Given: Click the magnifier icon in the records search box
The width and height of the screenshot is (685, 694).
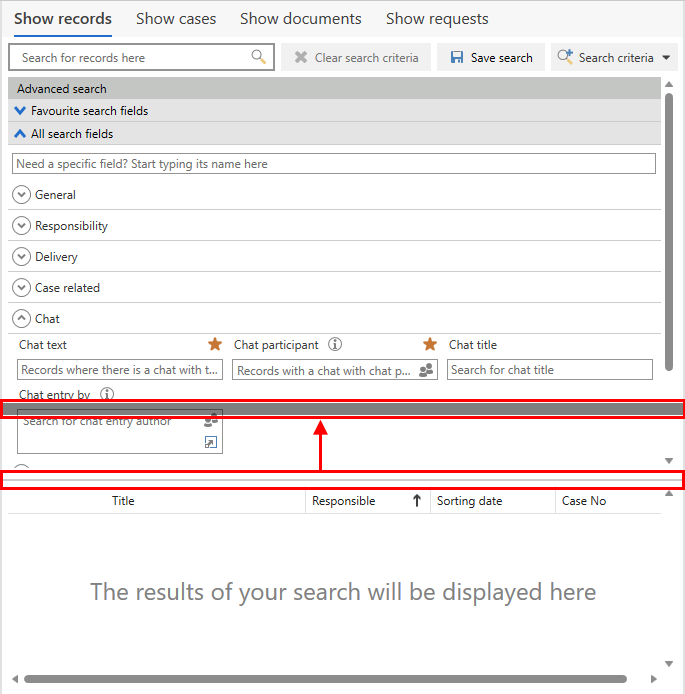Looking at the screenshot, I should [258, 57].
